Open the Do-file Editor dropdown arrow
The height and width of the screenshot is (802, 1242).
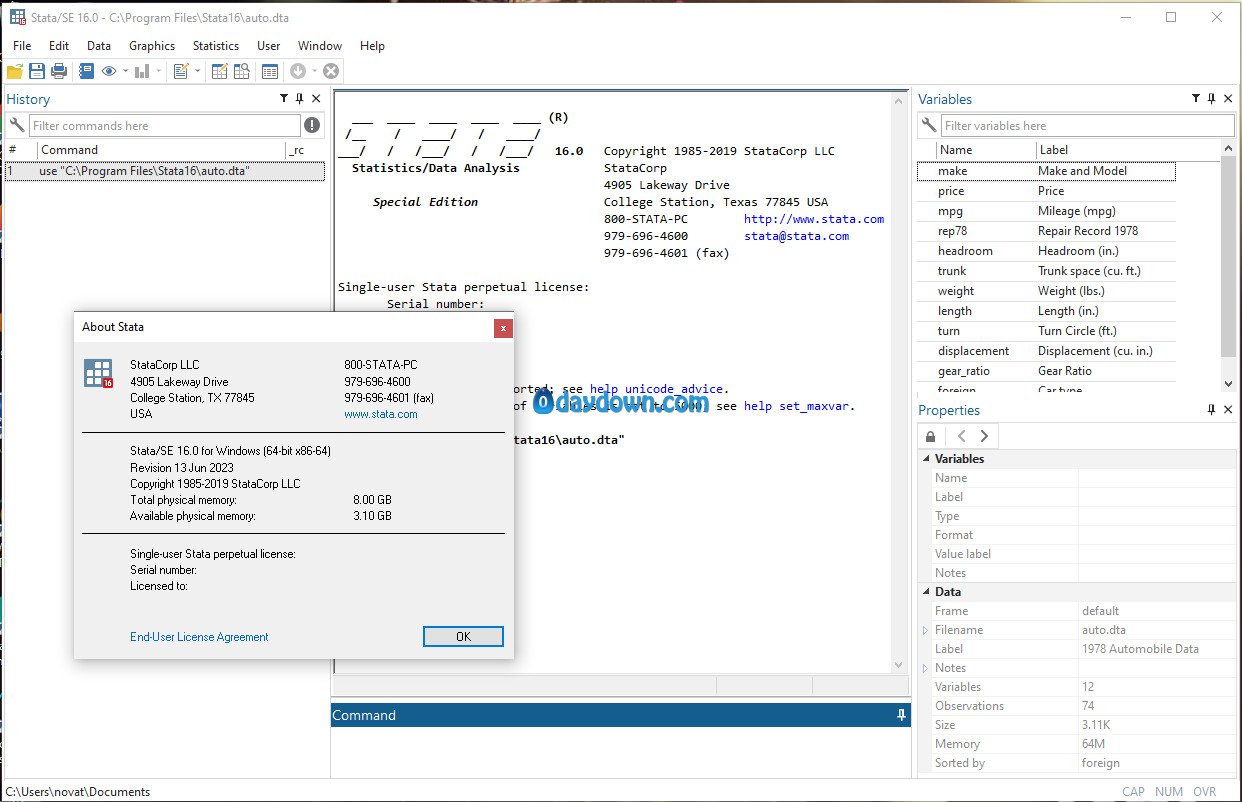point(197,71)
